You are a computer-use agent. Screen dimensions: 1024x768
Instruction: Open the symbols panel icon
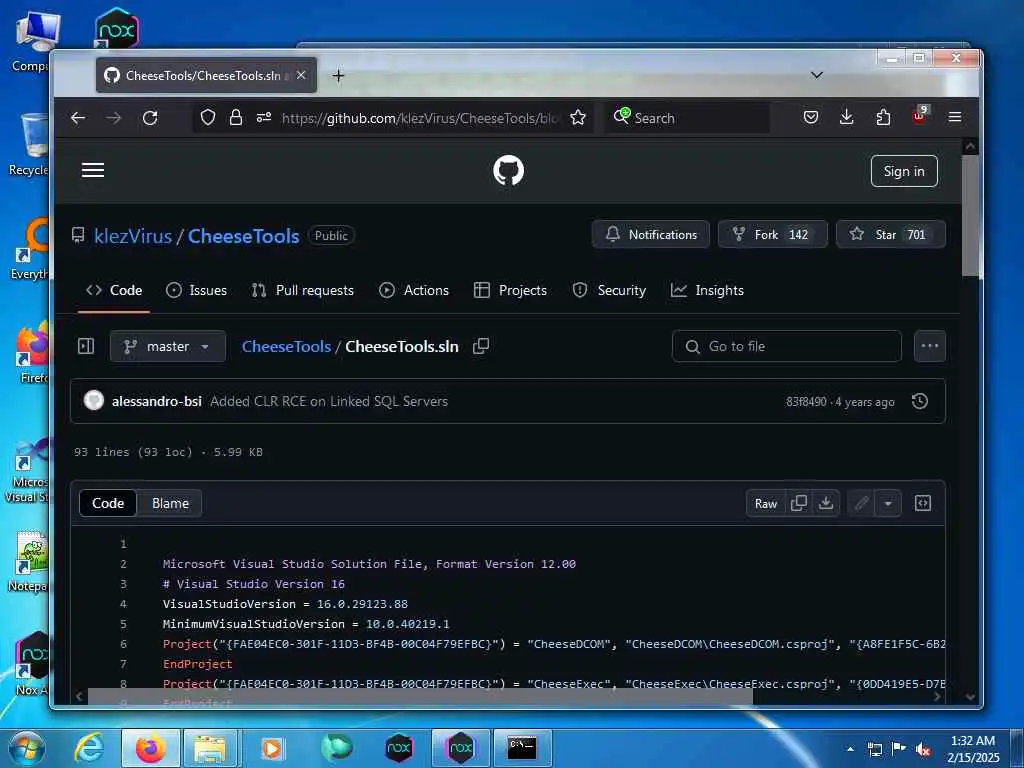pyautogui.click(x=923, y=503)
